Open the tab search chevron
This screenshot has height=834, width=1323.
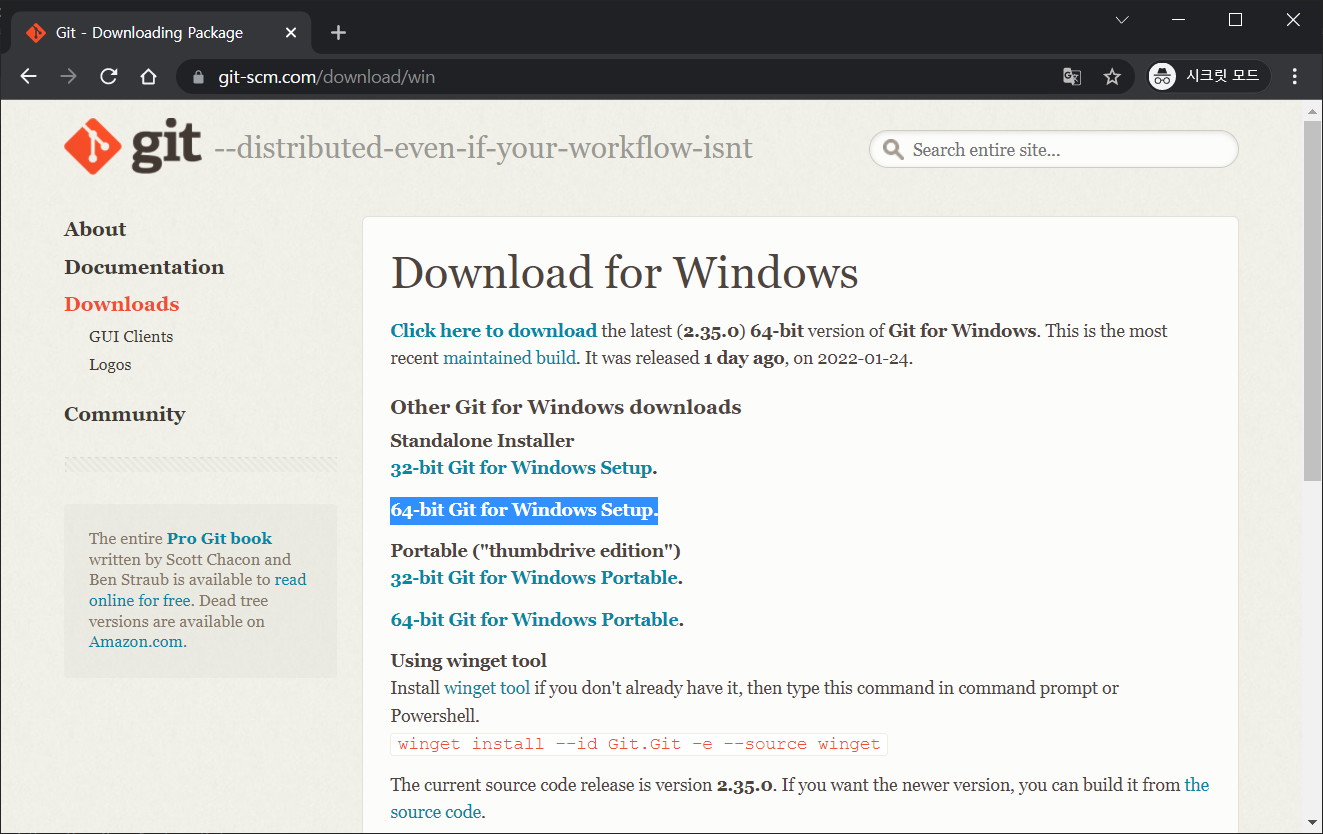1122,20
